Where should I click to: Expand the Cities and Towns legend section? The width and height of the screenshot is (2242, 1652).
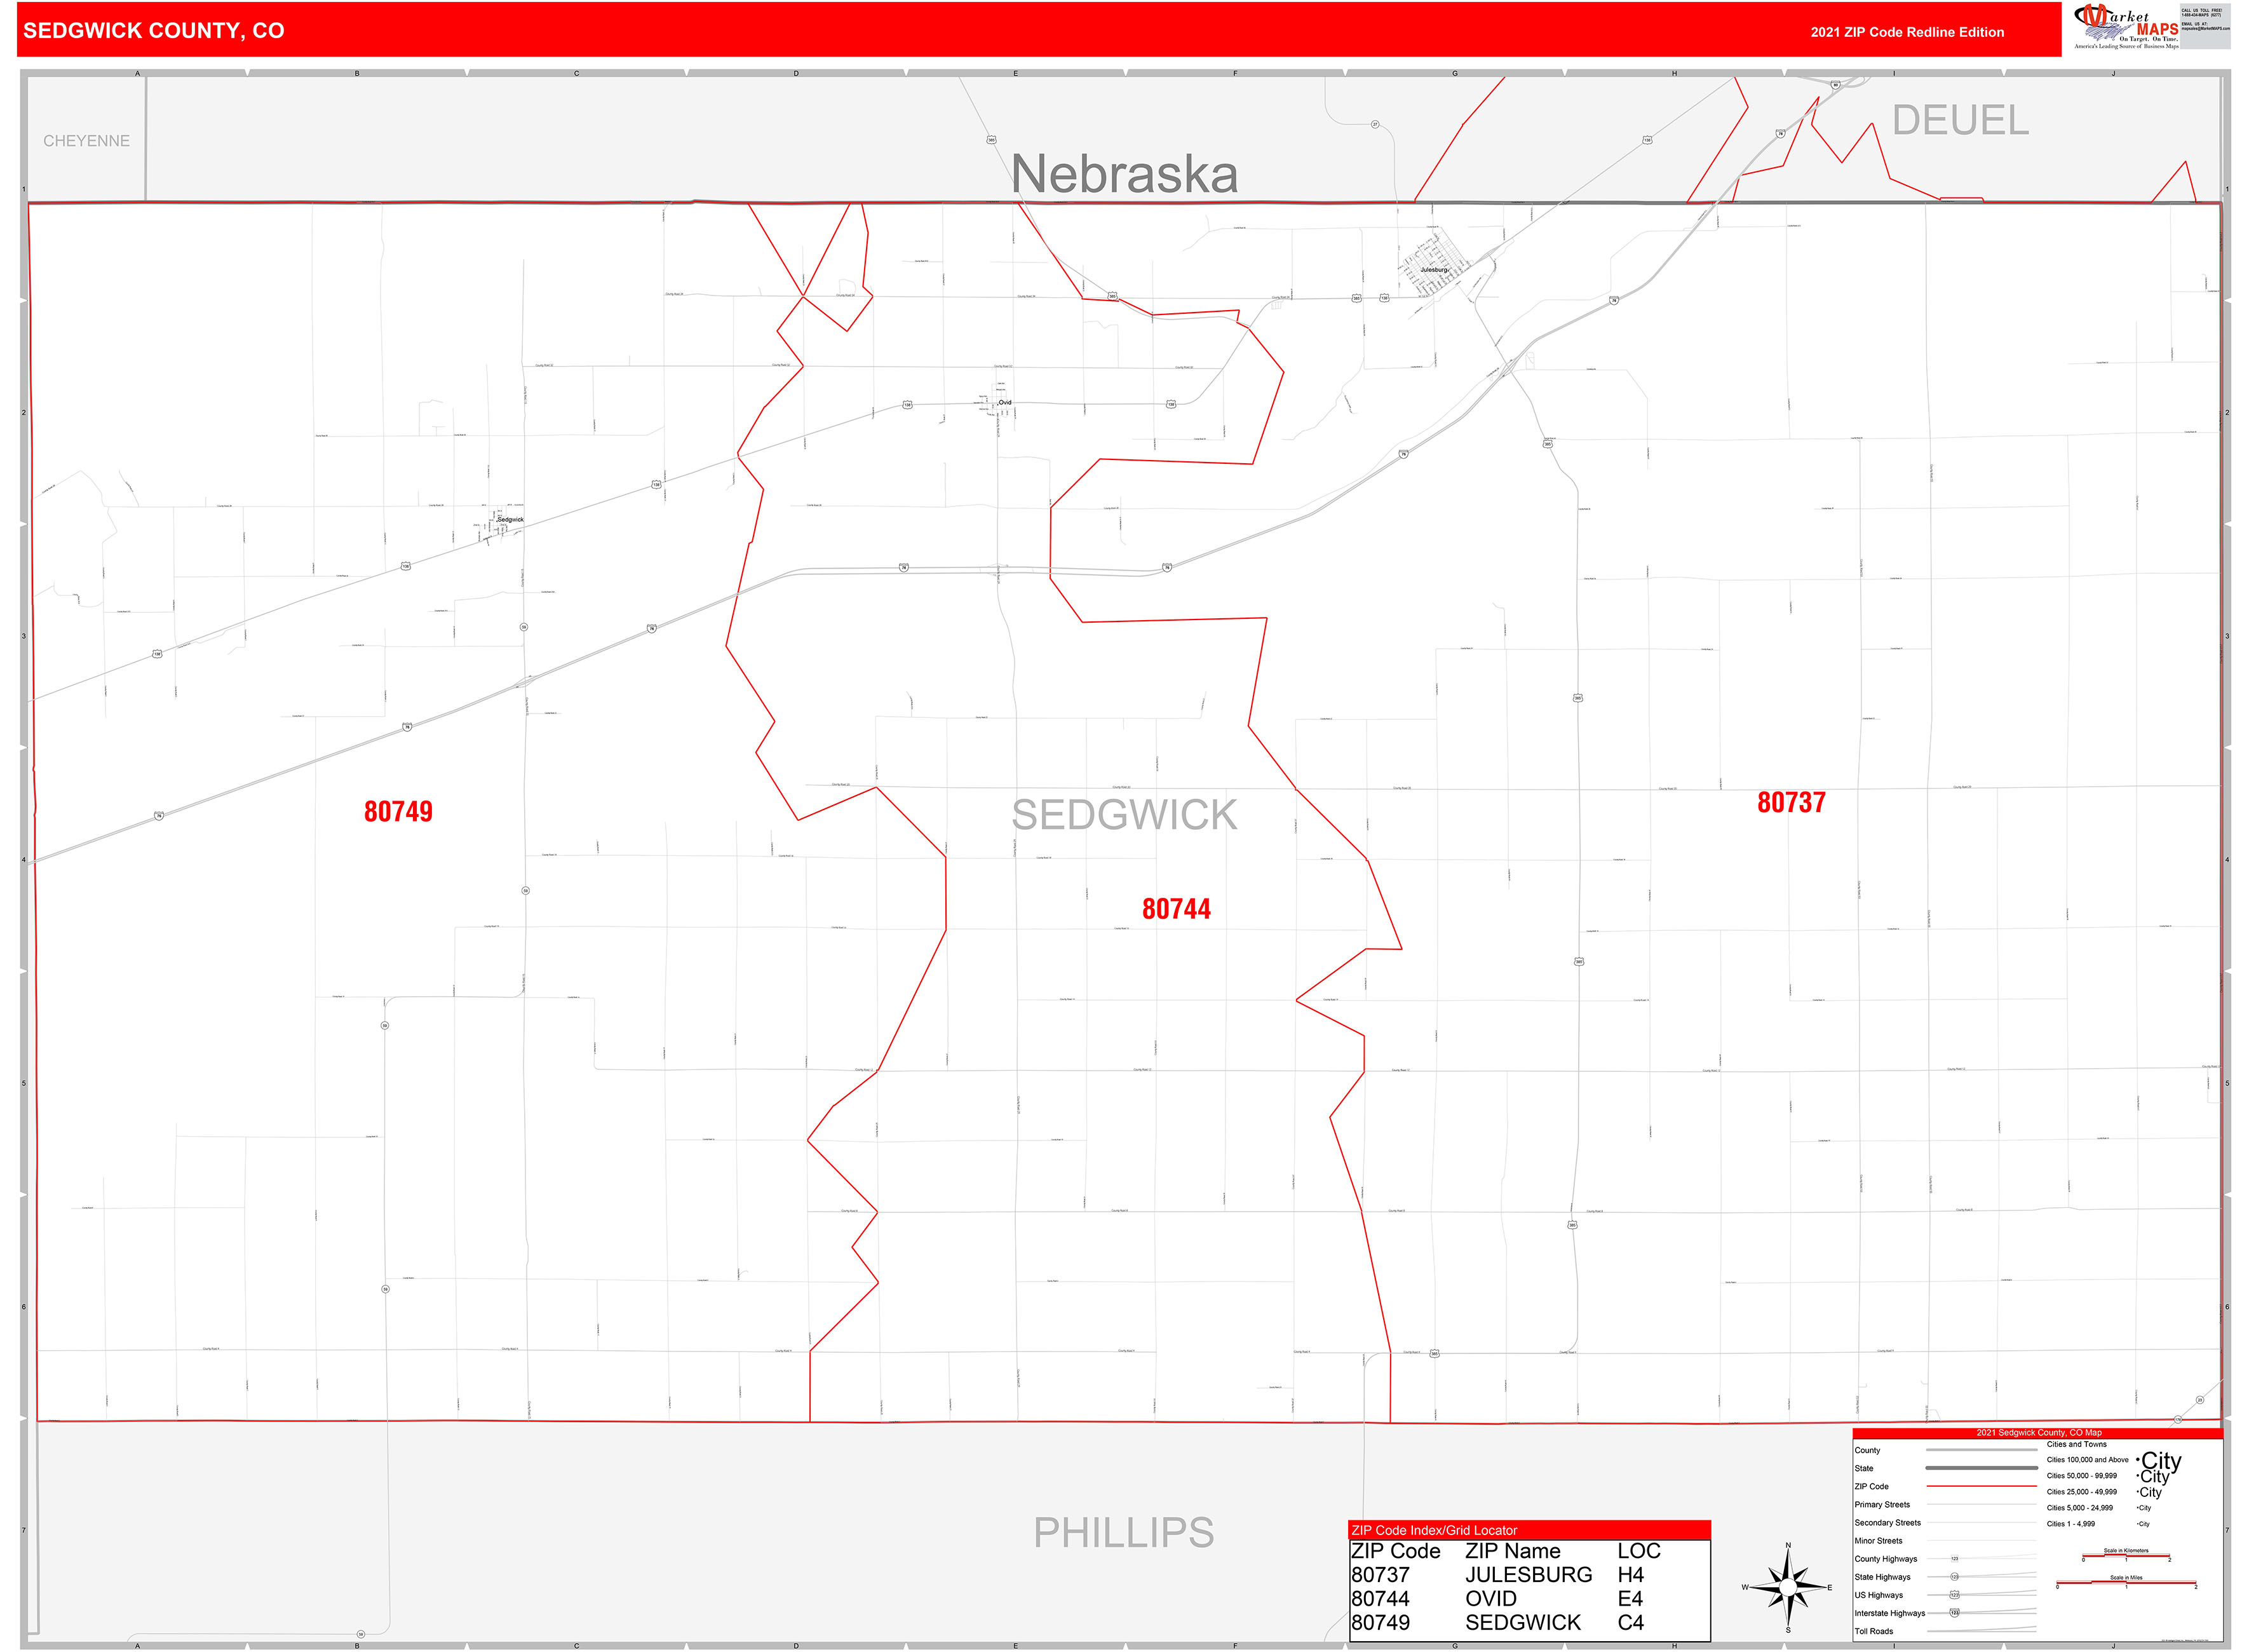[2077, 1445]
